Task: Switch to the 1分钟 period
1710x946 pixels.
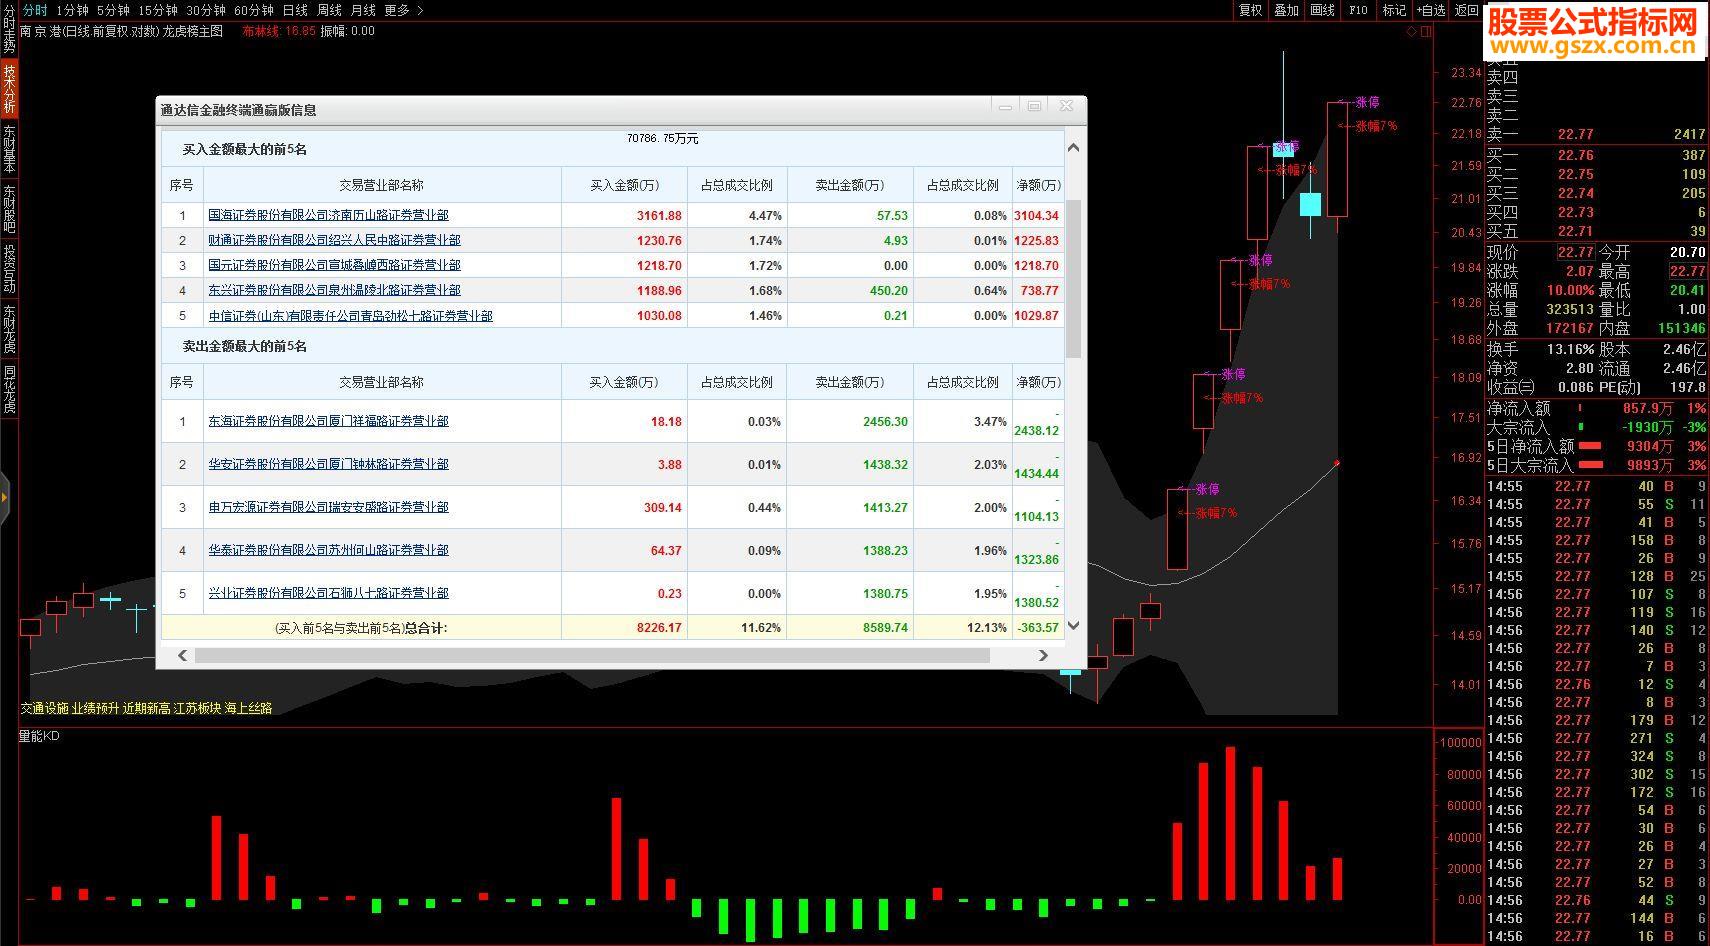Action: [x=73, y=10]
